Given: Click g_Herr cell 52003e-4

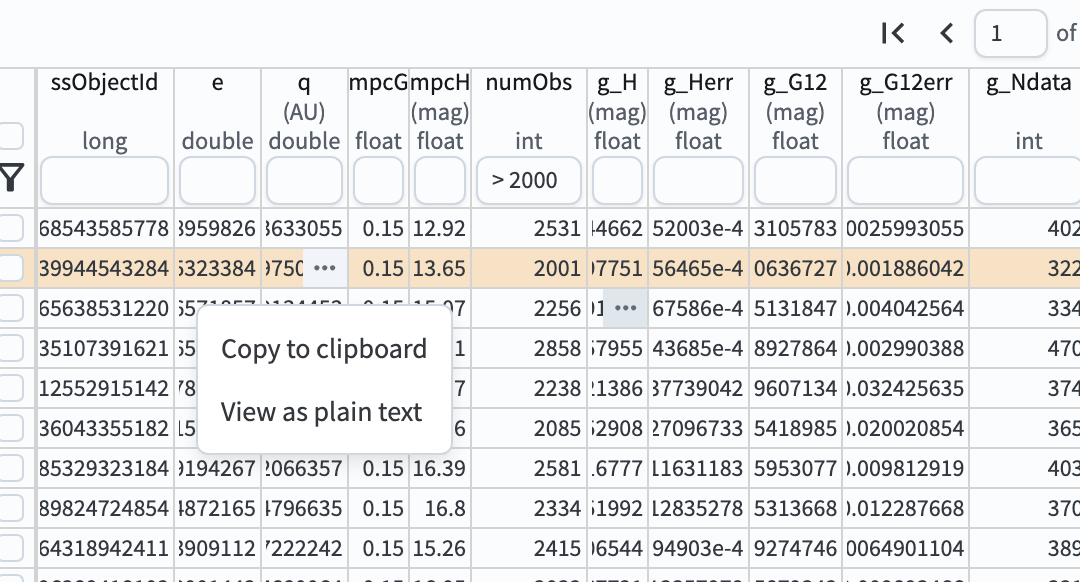Looking at the screenshot, I should coord(698,228).
